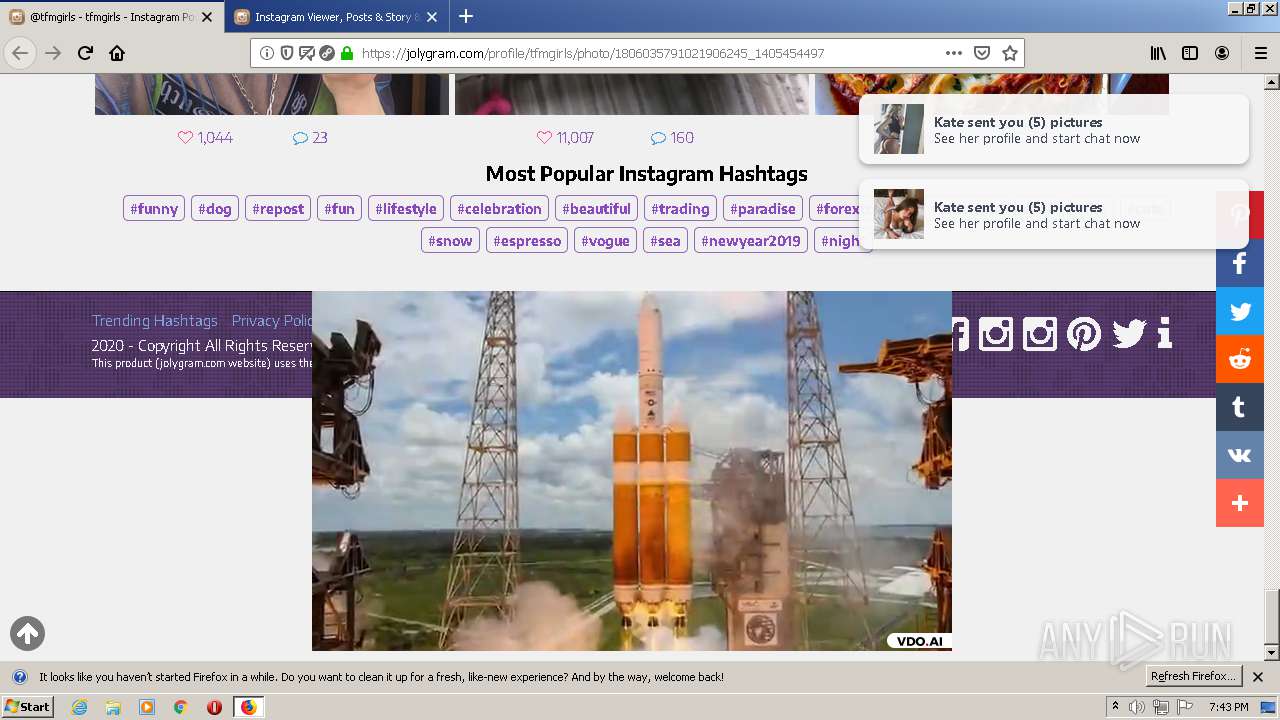Click the page vertical scrollbar thumb
The image size is (1280, 720).
click(1272, 617)
